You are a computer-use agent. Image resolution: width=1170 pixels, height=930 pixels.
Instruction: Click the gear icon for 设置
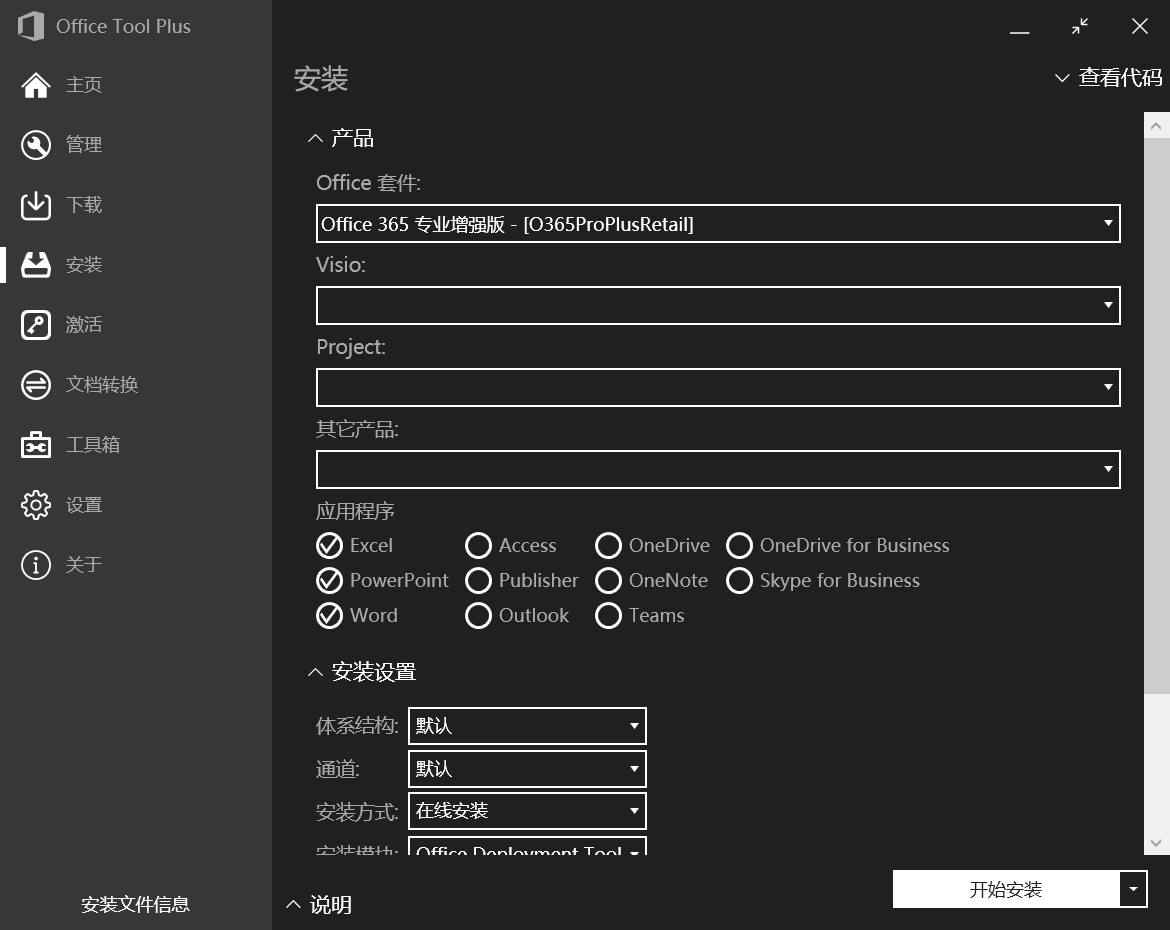point(36,505)
